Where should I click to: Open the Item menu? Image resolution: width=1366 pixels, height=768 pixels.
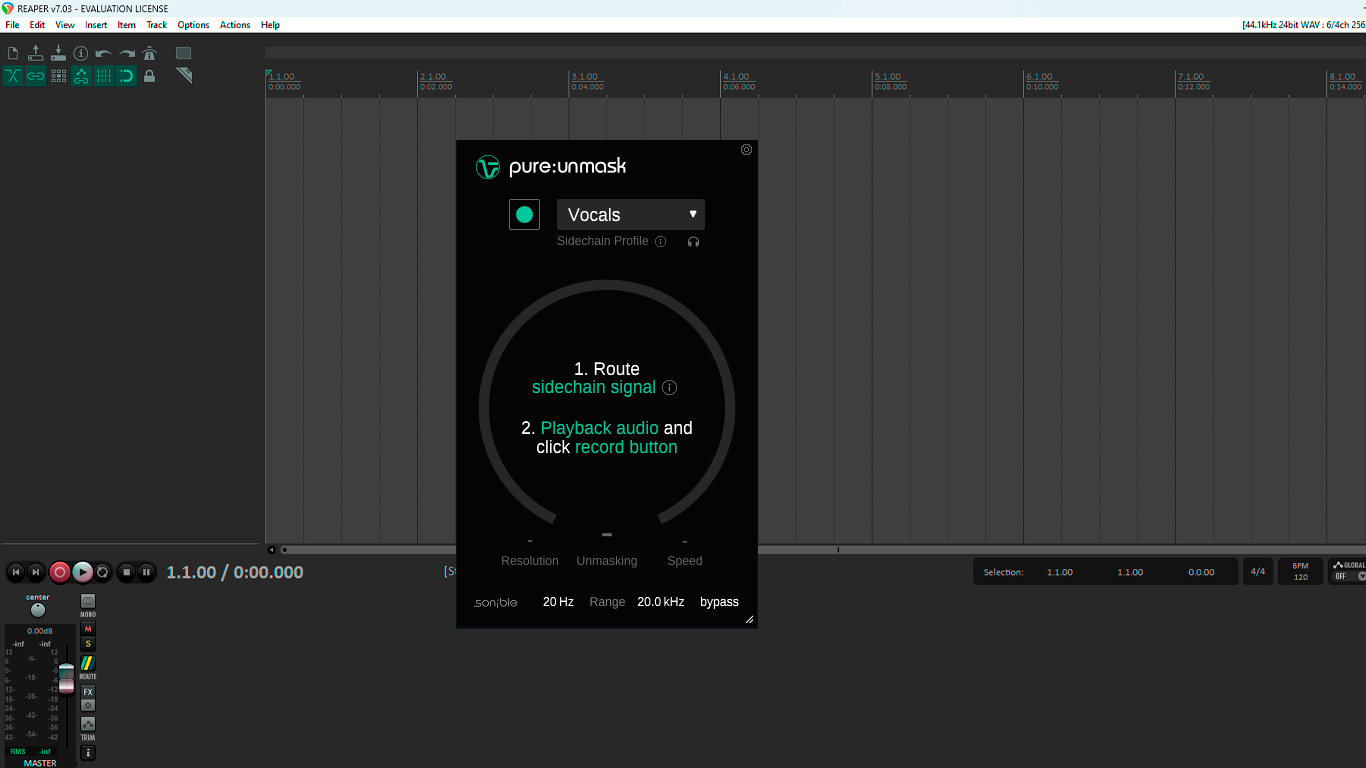[126, 25]
